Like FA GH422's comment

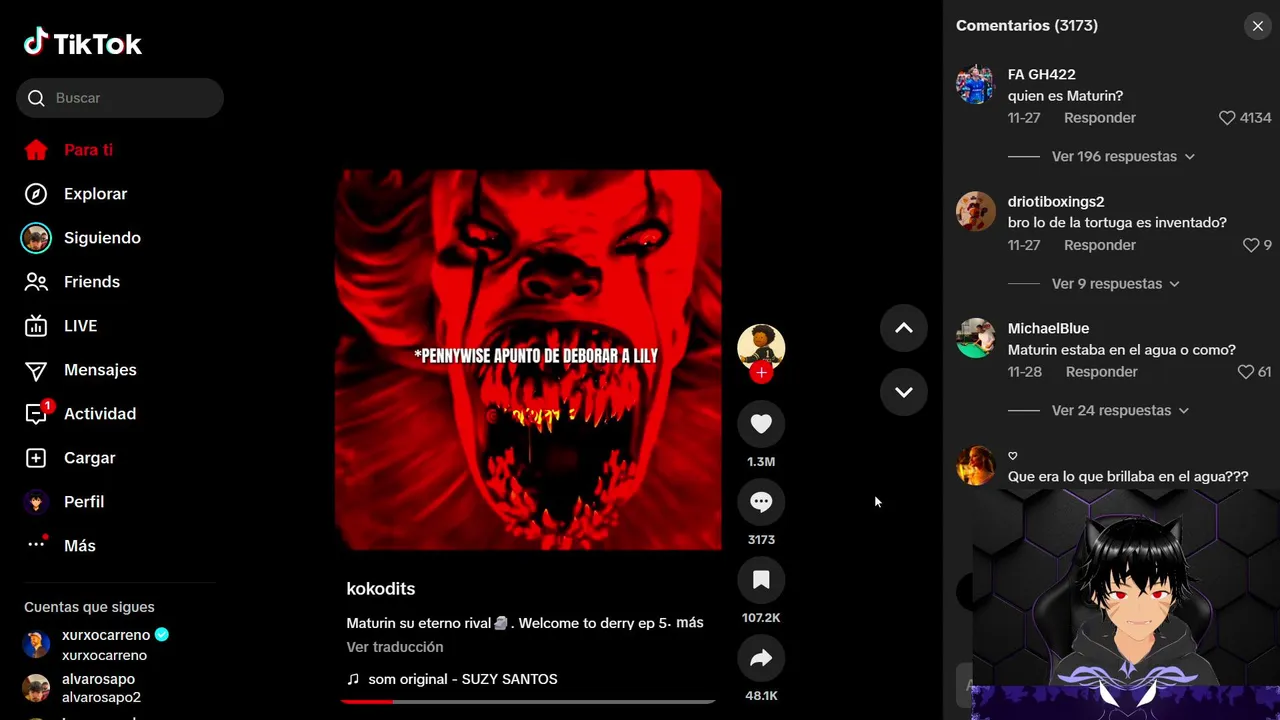1227,118
